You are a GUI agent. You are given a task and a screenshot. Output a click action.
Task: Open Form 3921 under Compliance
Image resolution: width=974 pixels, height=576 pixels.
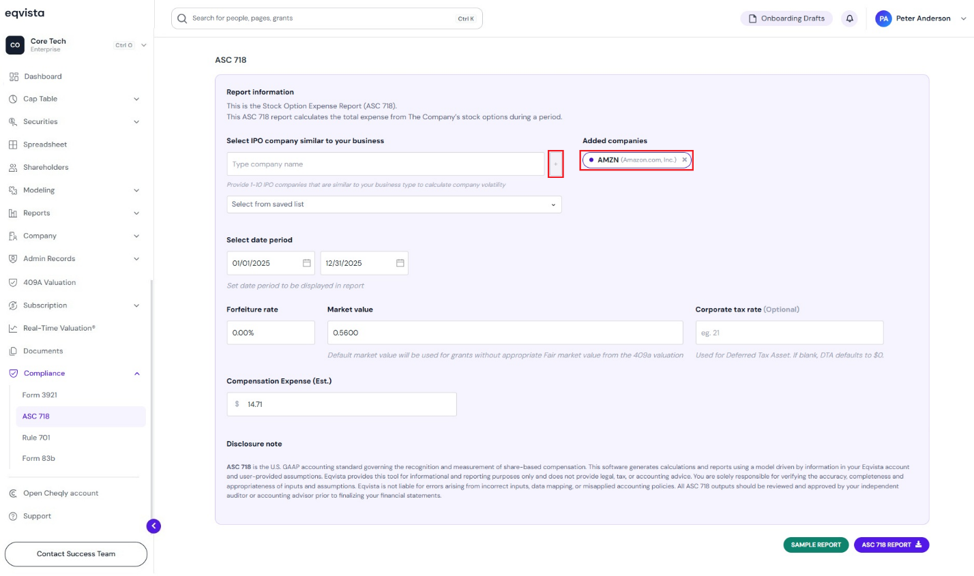40,395
